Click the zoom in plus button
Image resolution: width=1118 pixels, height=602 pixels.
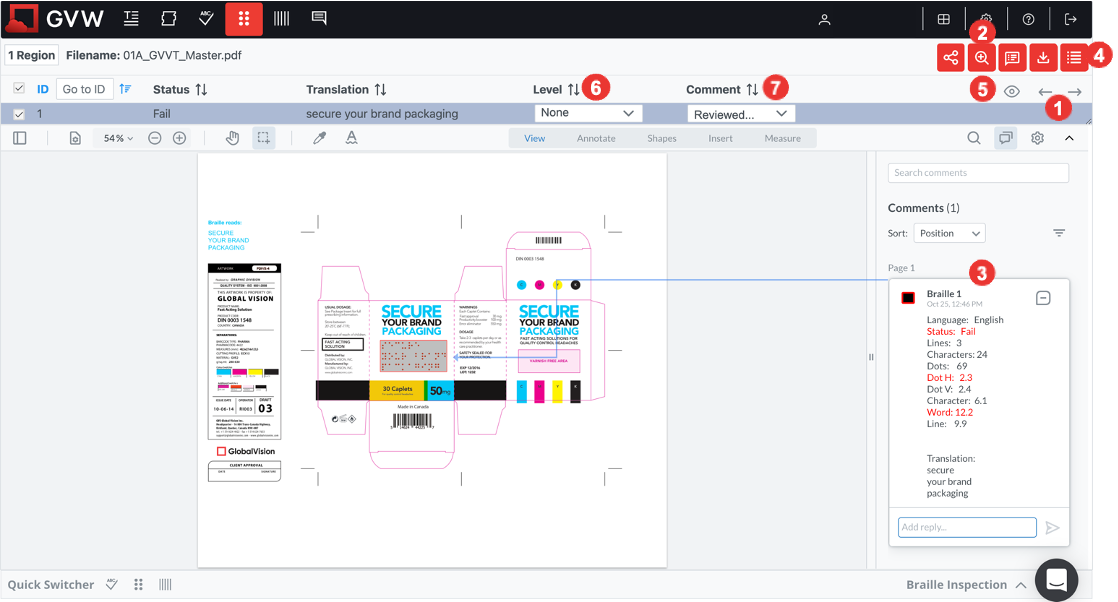179,138
